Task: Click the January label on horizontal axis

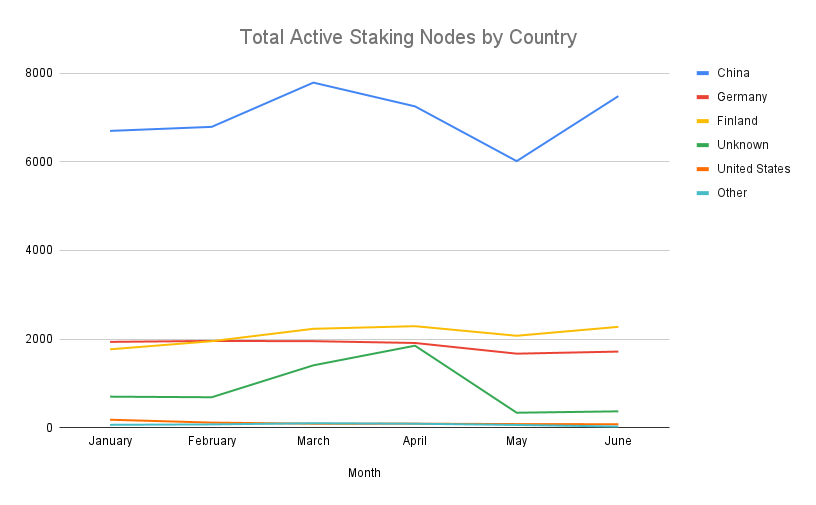Action: coord(110,441)
